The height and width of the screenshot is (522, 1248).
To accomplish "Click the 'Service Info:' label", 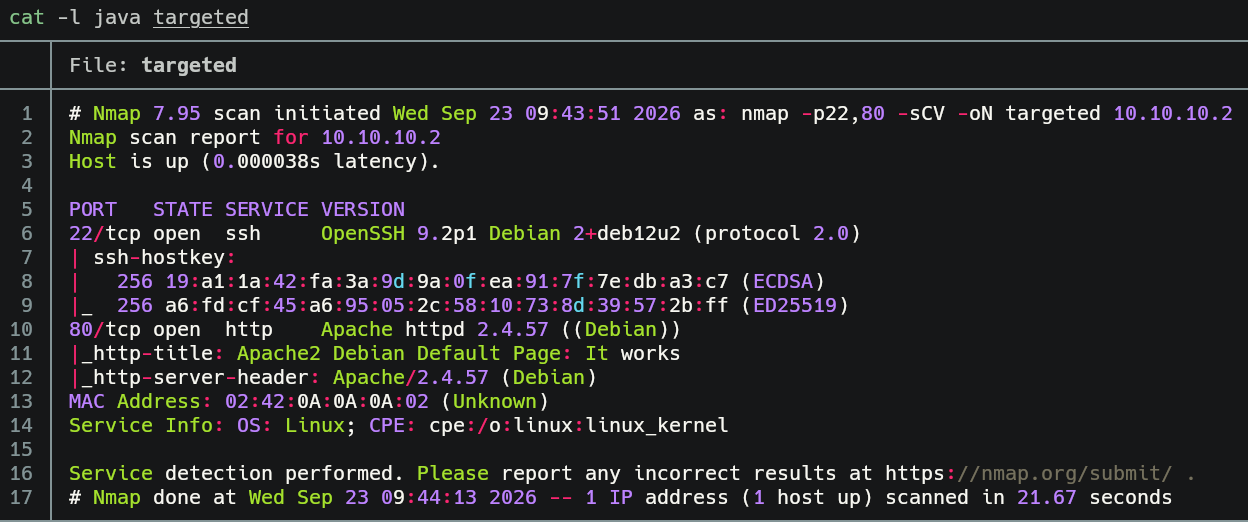I will point(147,425).
